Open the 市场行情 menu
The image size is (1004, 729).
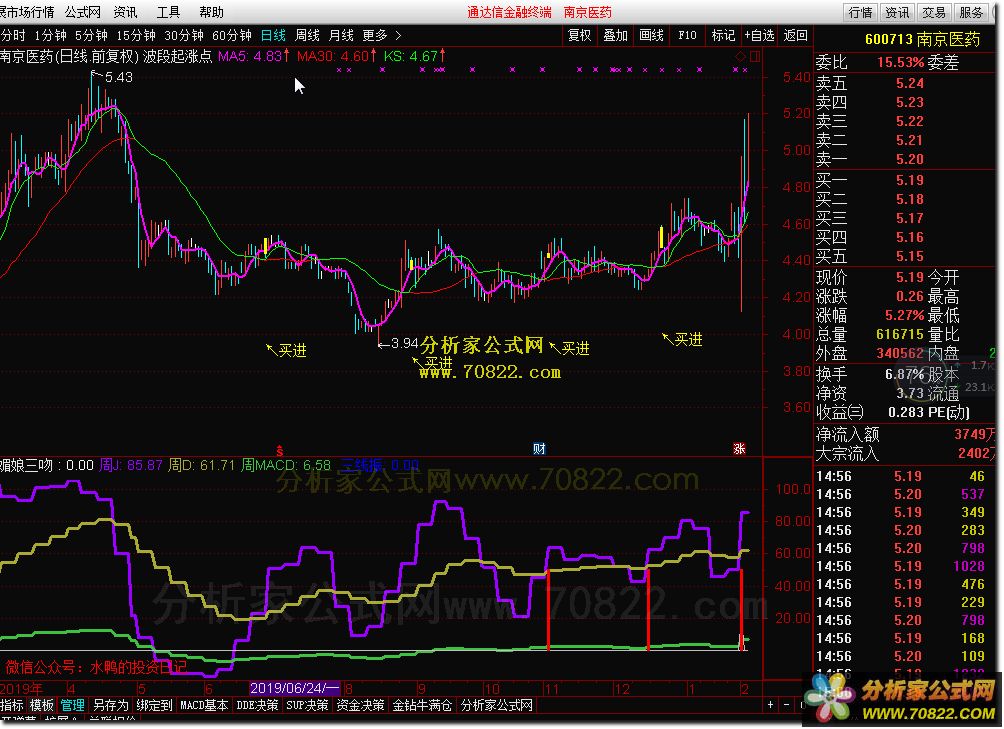[x=28, y=12]
